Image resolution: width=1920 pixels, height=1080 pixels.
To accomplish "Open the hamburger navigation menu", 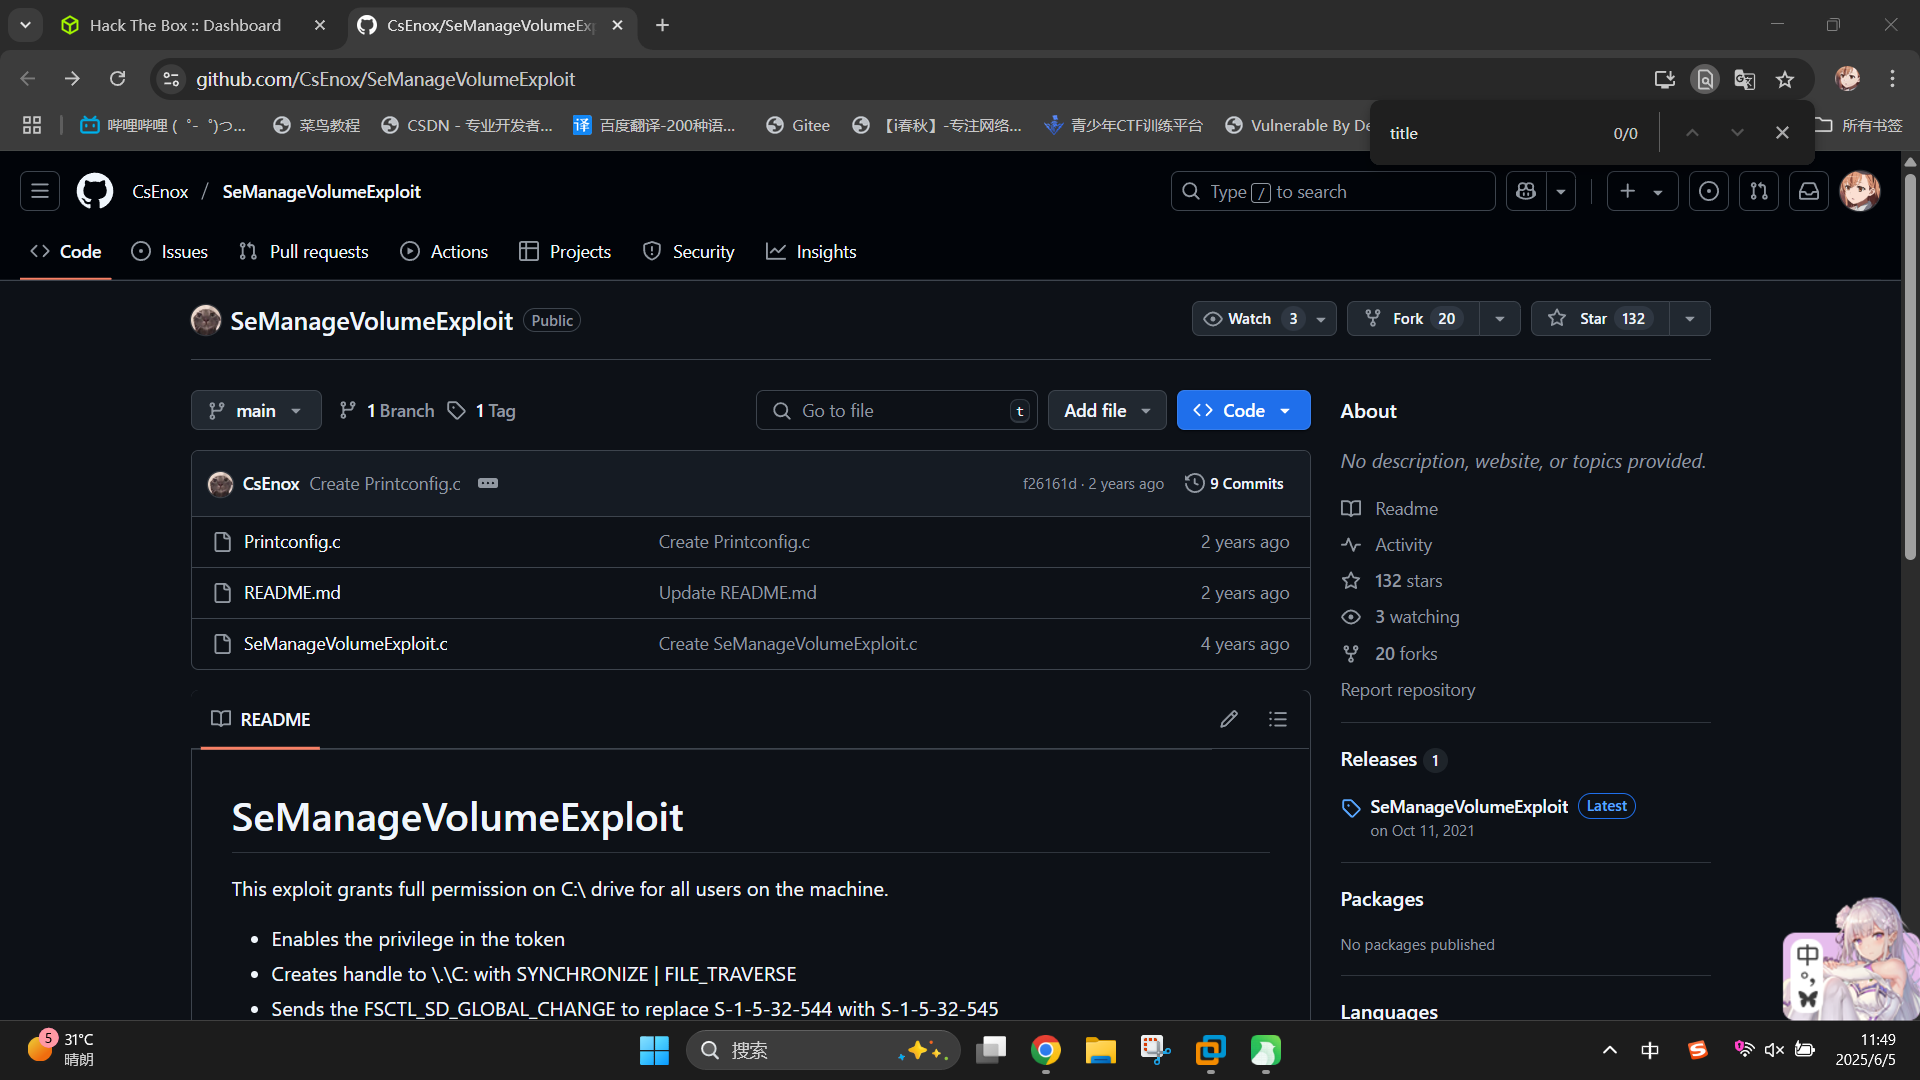I will [40, 191].
